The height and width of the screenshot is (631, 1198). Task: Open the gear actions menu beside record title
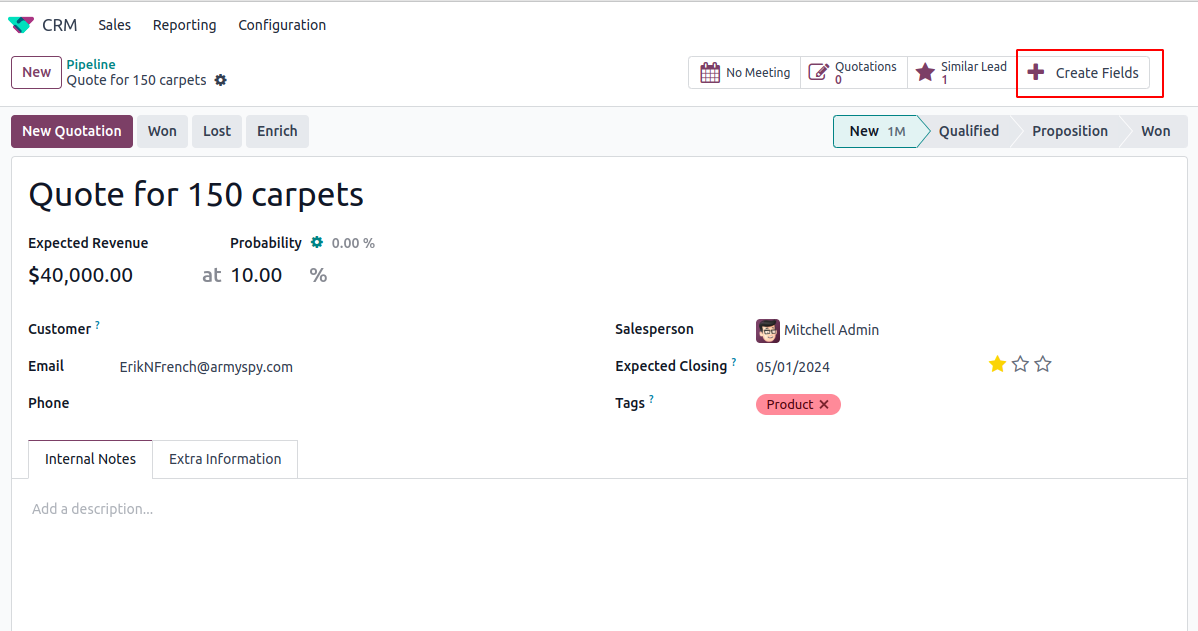tap(221, 80)
